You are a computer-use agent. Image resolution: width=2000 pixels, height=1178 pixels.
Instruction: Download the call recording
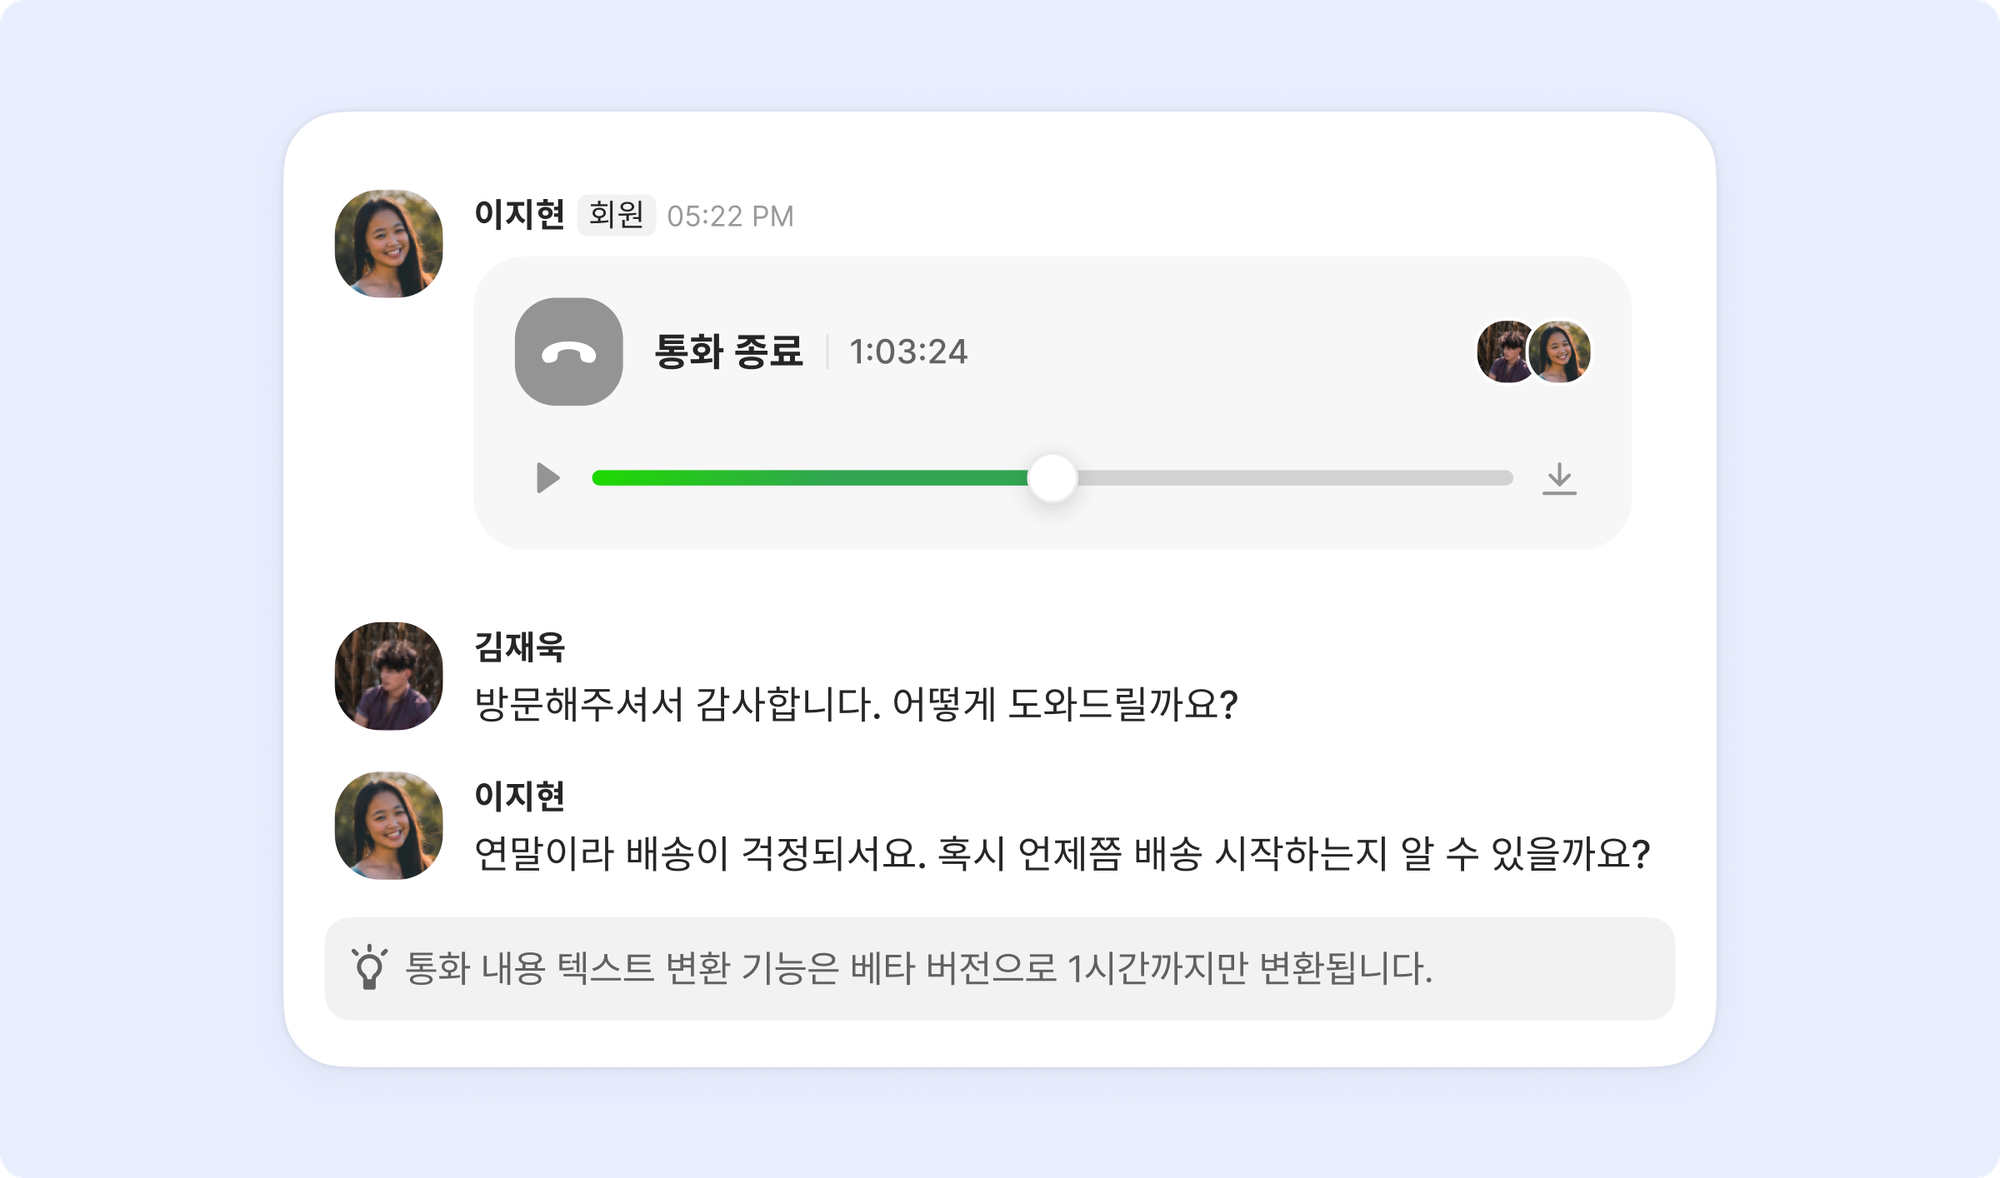click(1559, 479)
